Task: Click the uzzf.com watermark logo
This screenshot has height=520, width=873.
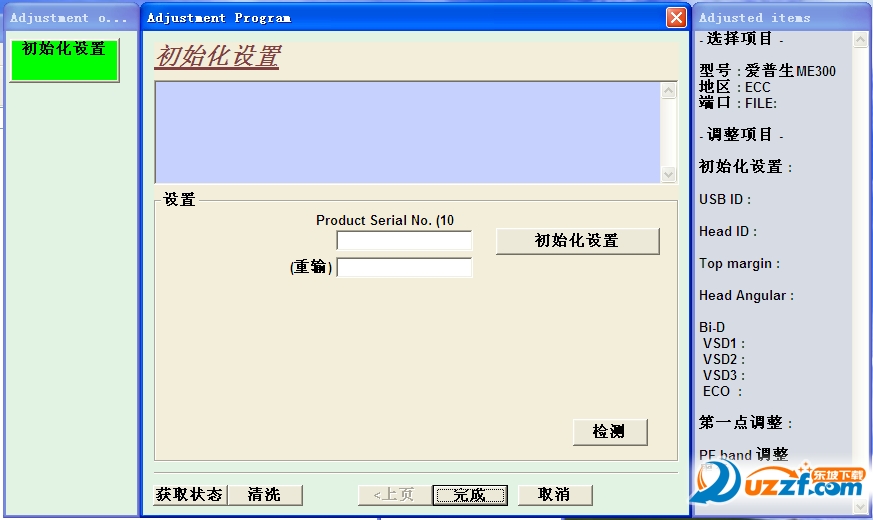Action: 779,482
